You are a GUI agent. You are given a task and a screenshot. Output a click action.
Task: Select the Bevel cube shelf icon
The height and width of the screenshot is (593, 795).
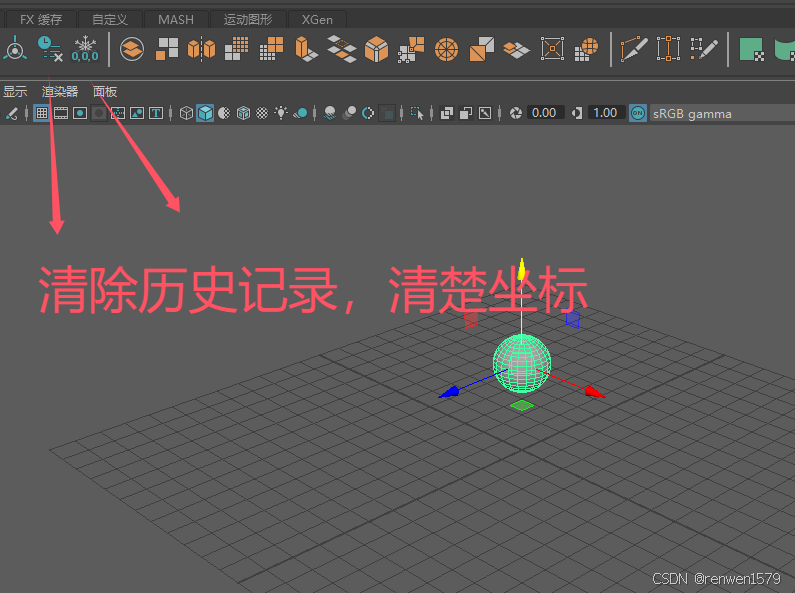[x=376, y=49]
